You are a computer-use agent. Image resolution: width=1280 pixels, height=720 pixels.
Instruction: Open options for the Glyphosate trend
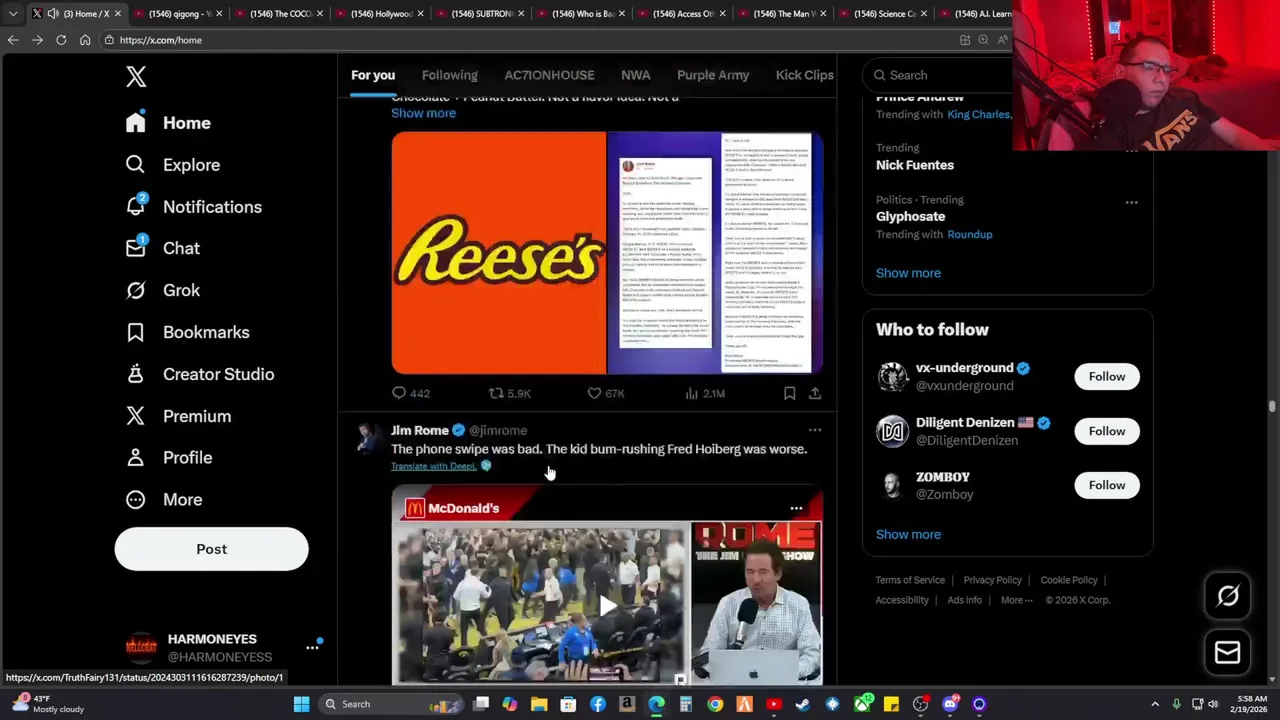tap(1131, 202)
